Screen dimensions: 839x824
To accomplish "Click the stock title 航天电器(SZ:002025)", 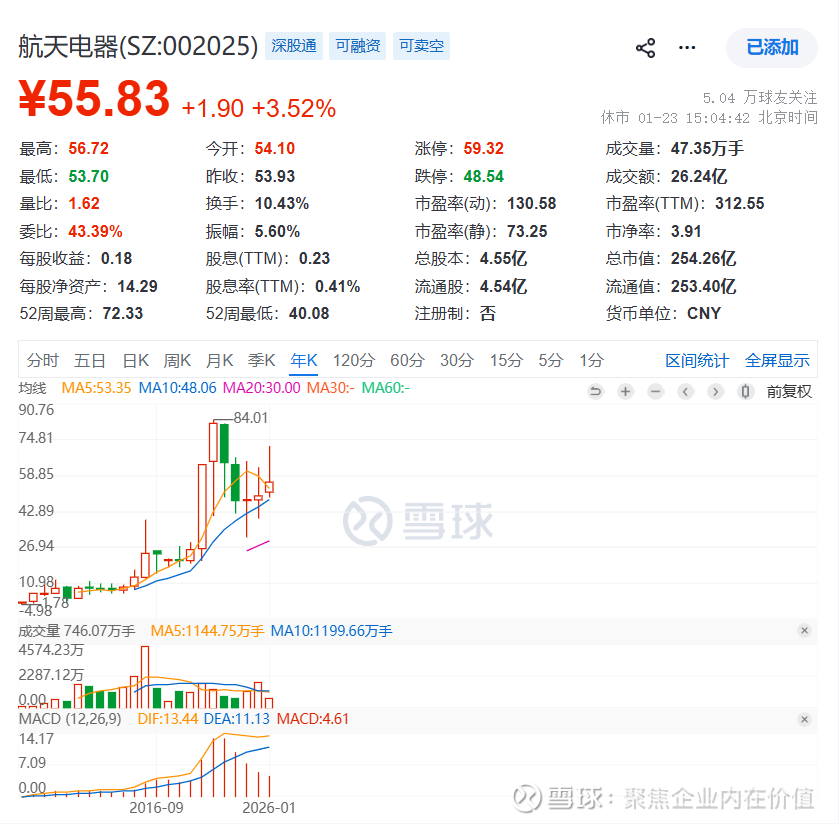I will tap(139, 46).
